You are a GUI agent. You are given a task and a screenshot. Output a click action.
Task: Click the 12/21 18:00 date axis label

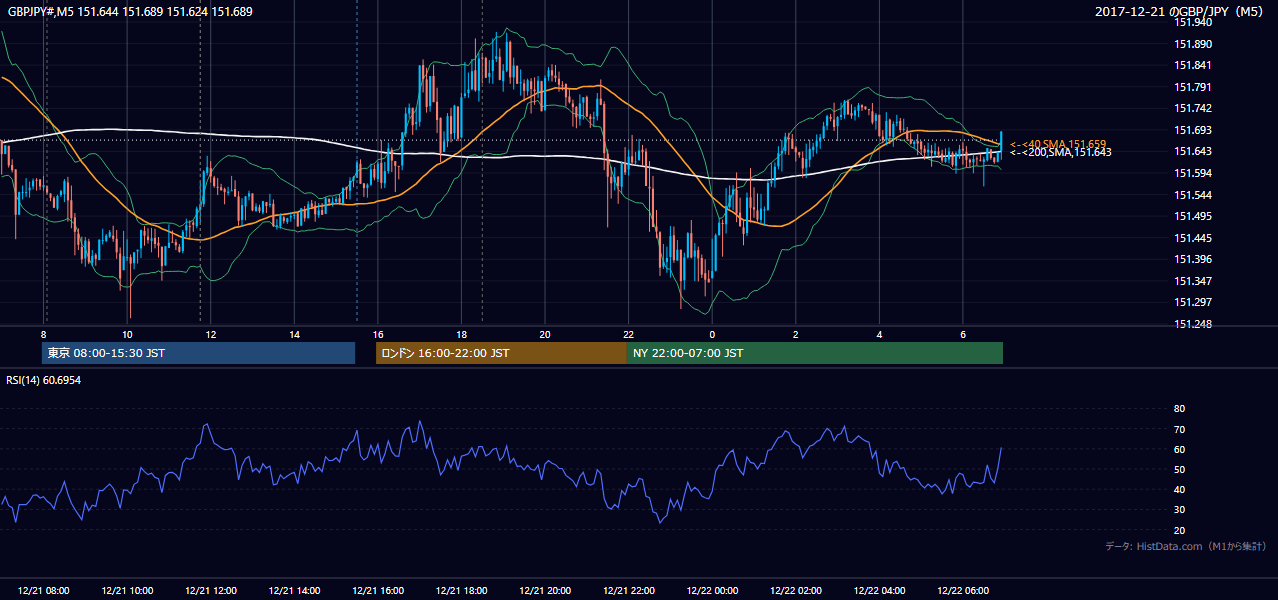(461, 591)
